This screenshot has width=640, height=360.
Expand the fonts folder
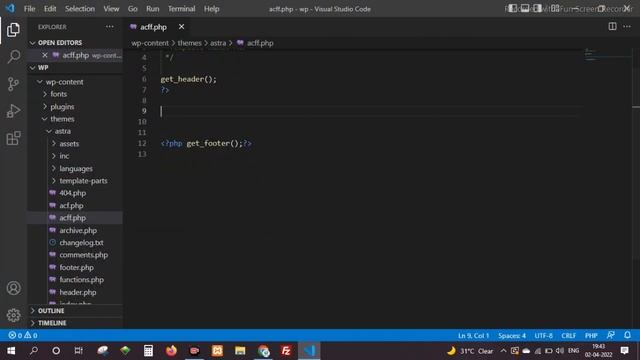click(45, 94)
